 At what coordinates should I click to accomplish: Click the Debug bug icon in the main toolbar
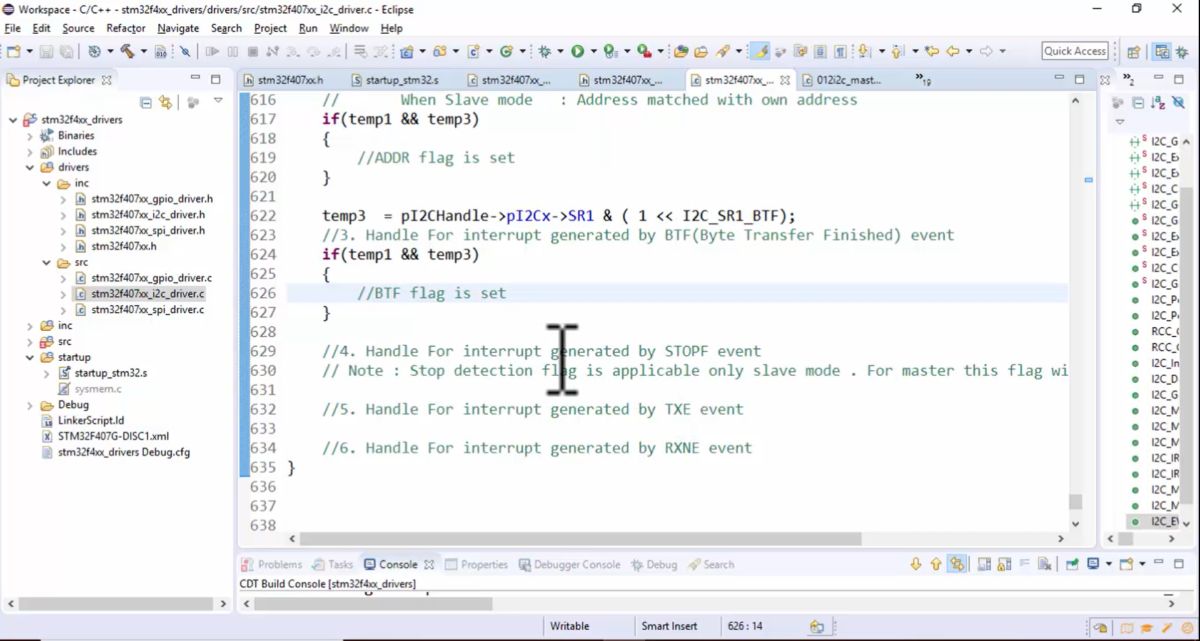coord(546,51)
